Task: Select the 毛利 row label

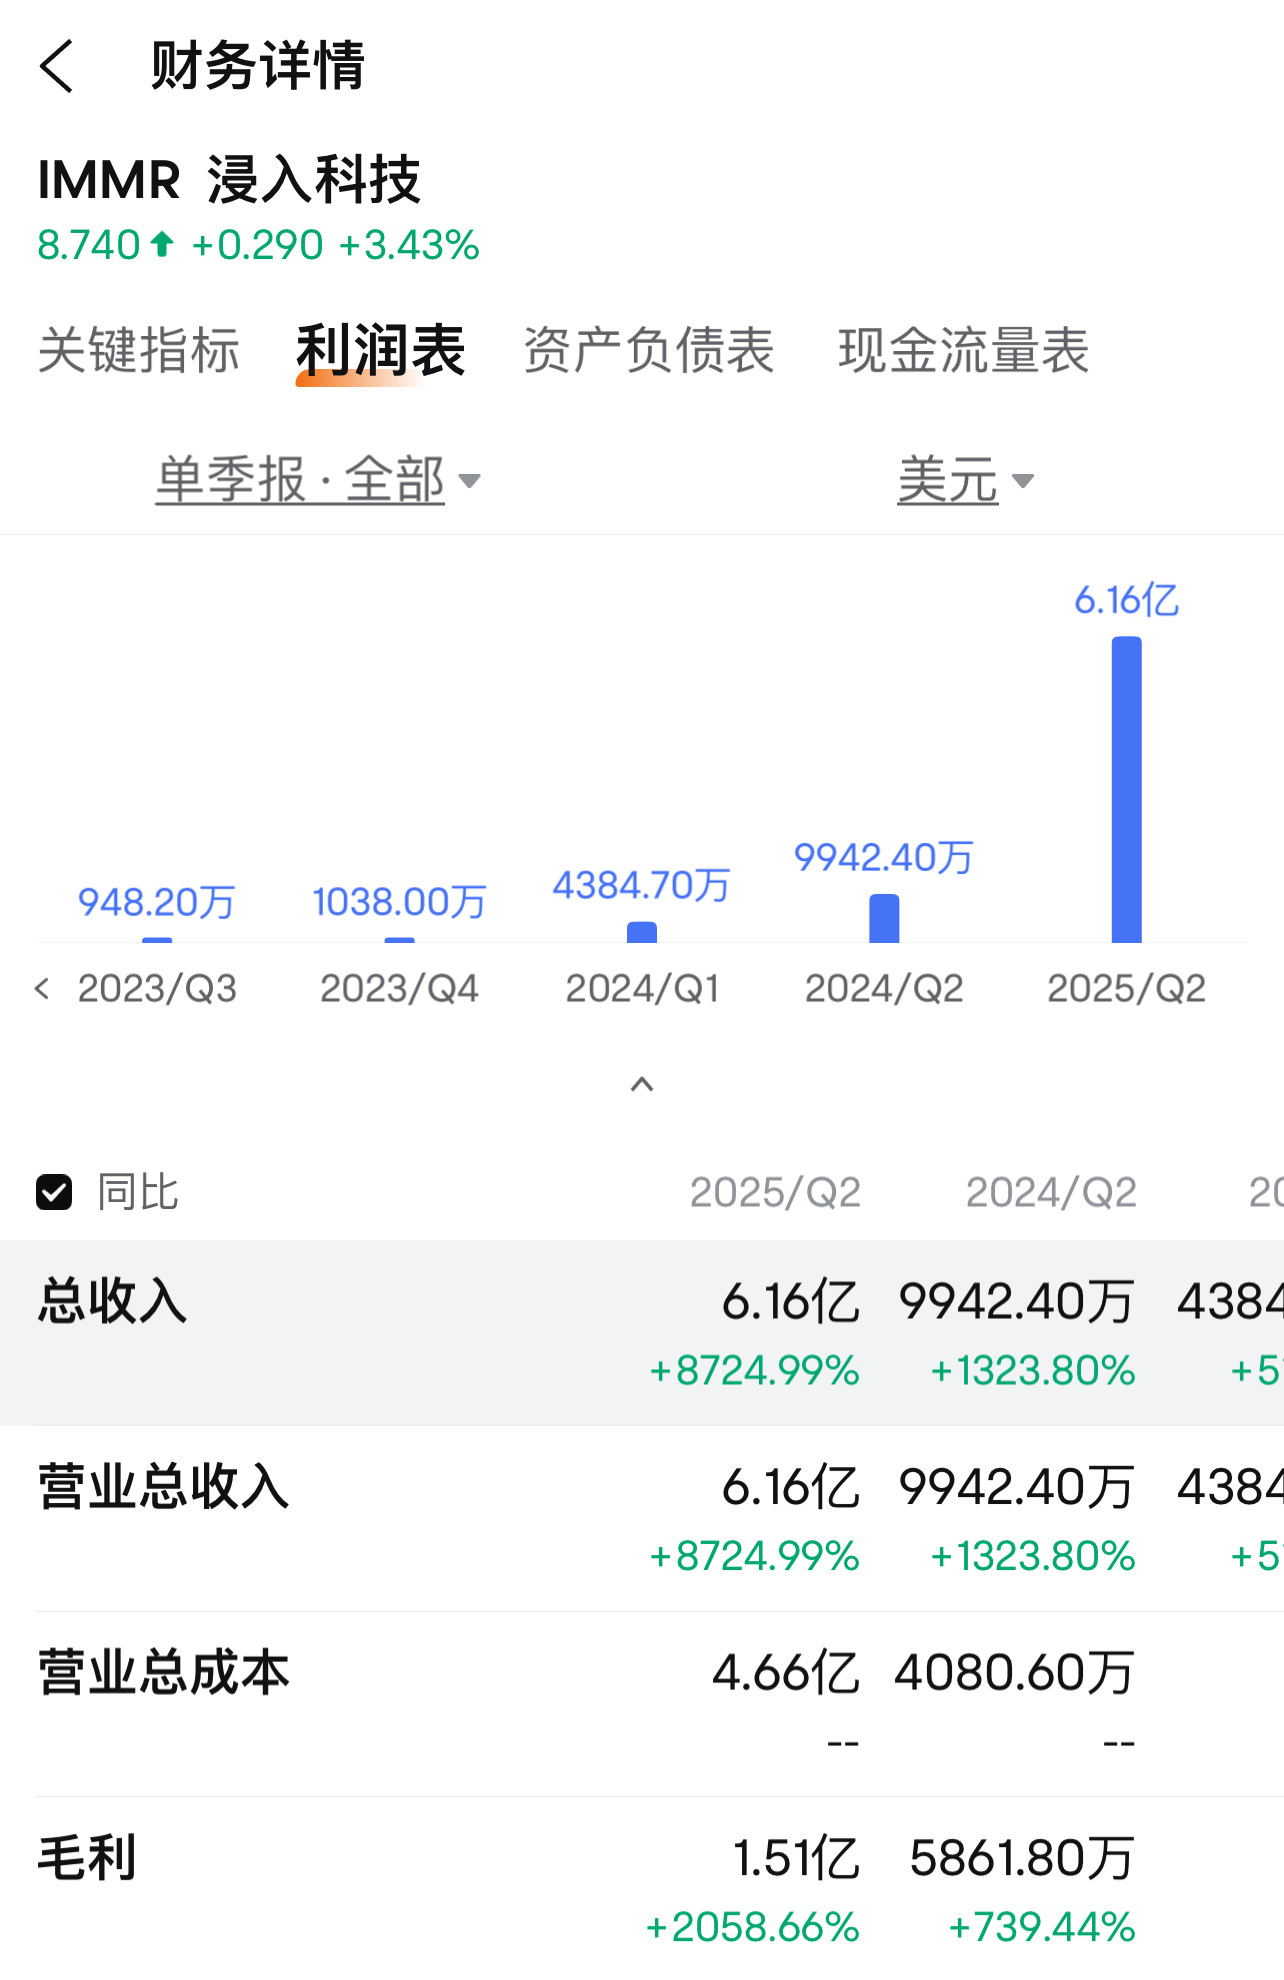Action: coord(87,1857)
